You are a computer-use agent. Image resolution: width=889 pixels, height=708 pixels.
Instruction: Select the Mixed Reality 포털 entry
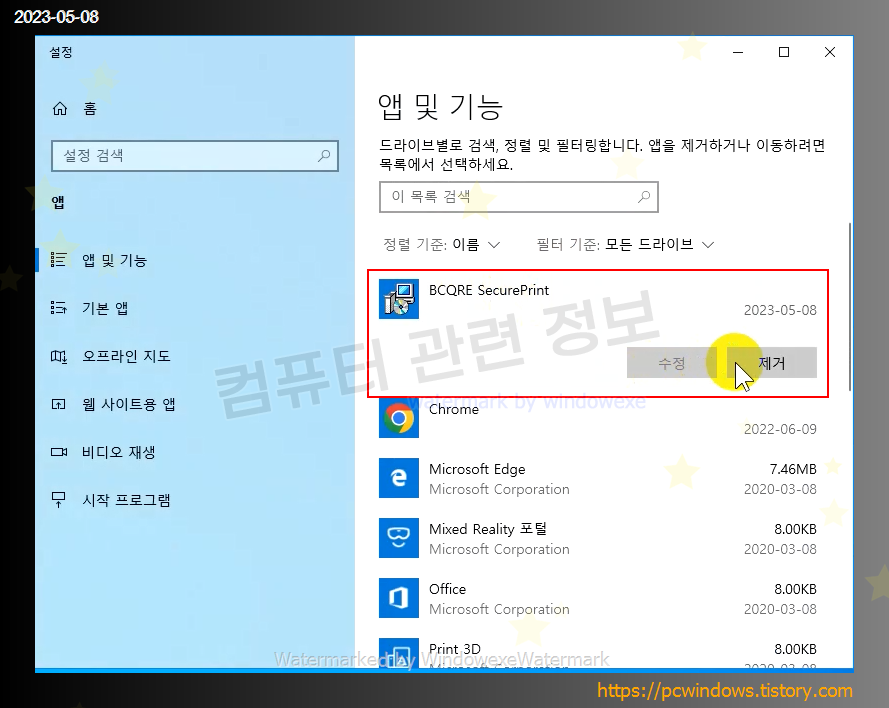488,529
